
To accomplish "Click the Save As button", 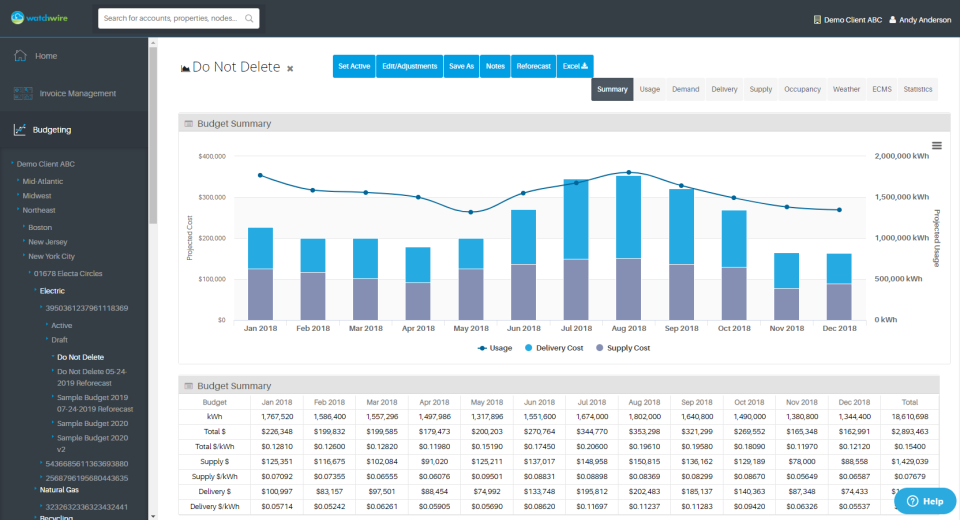I will click(x=462, y=66).
